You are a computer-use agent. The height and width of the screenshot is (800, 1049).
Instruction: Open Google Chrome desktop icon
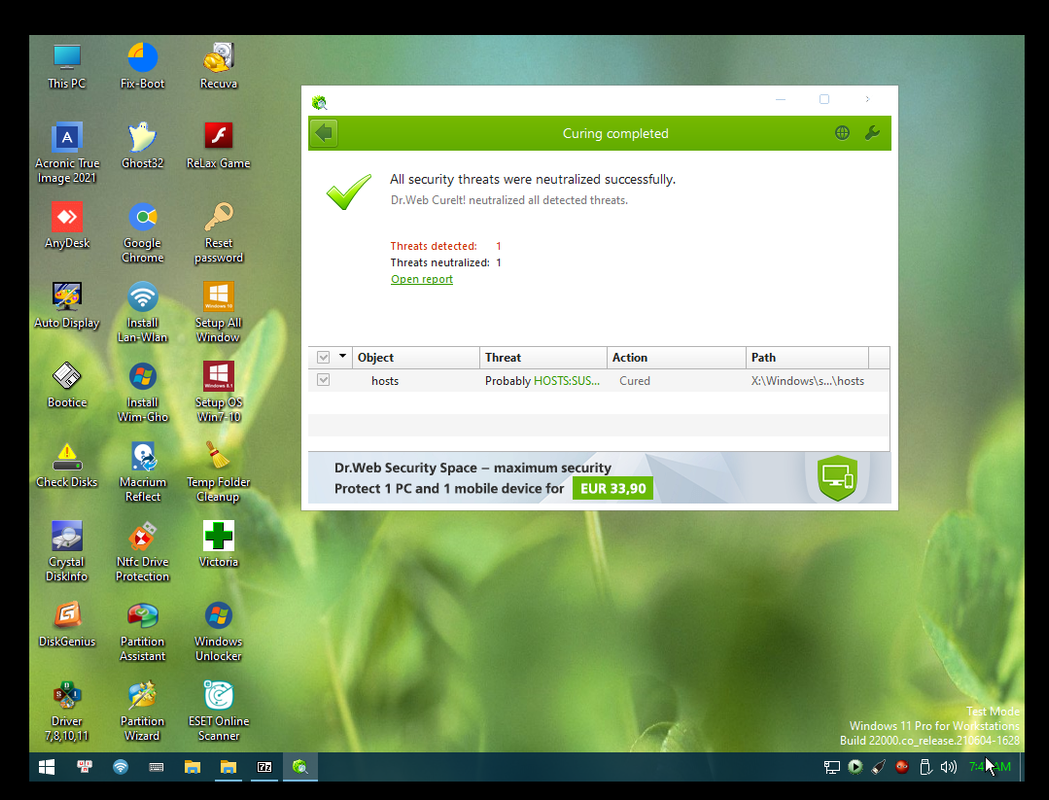click(142, 233)
